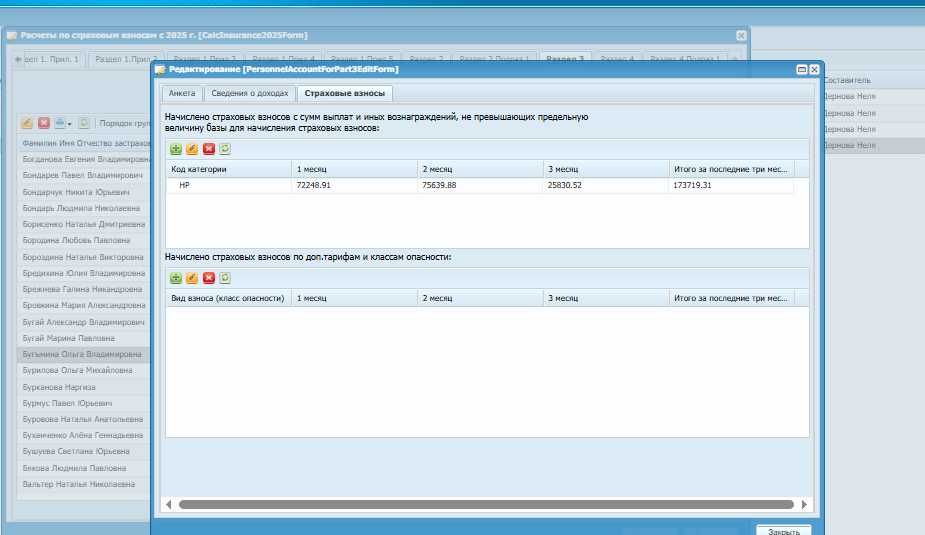Click scrollbar left arrow in edit dialog
925x535 pixels.
(x=169, y=504)
